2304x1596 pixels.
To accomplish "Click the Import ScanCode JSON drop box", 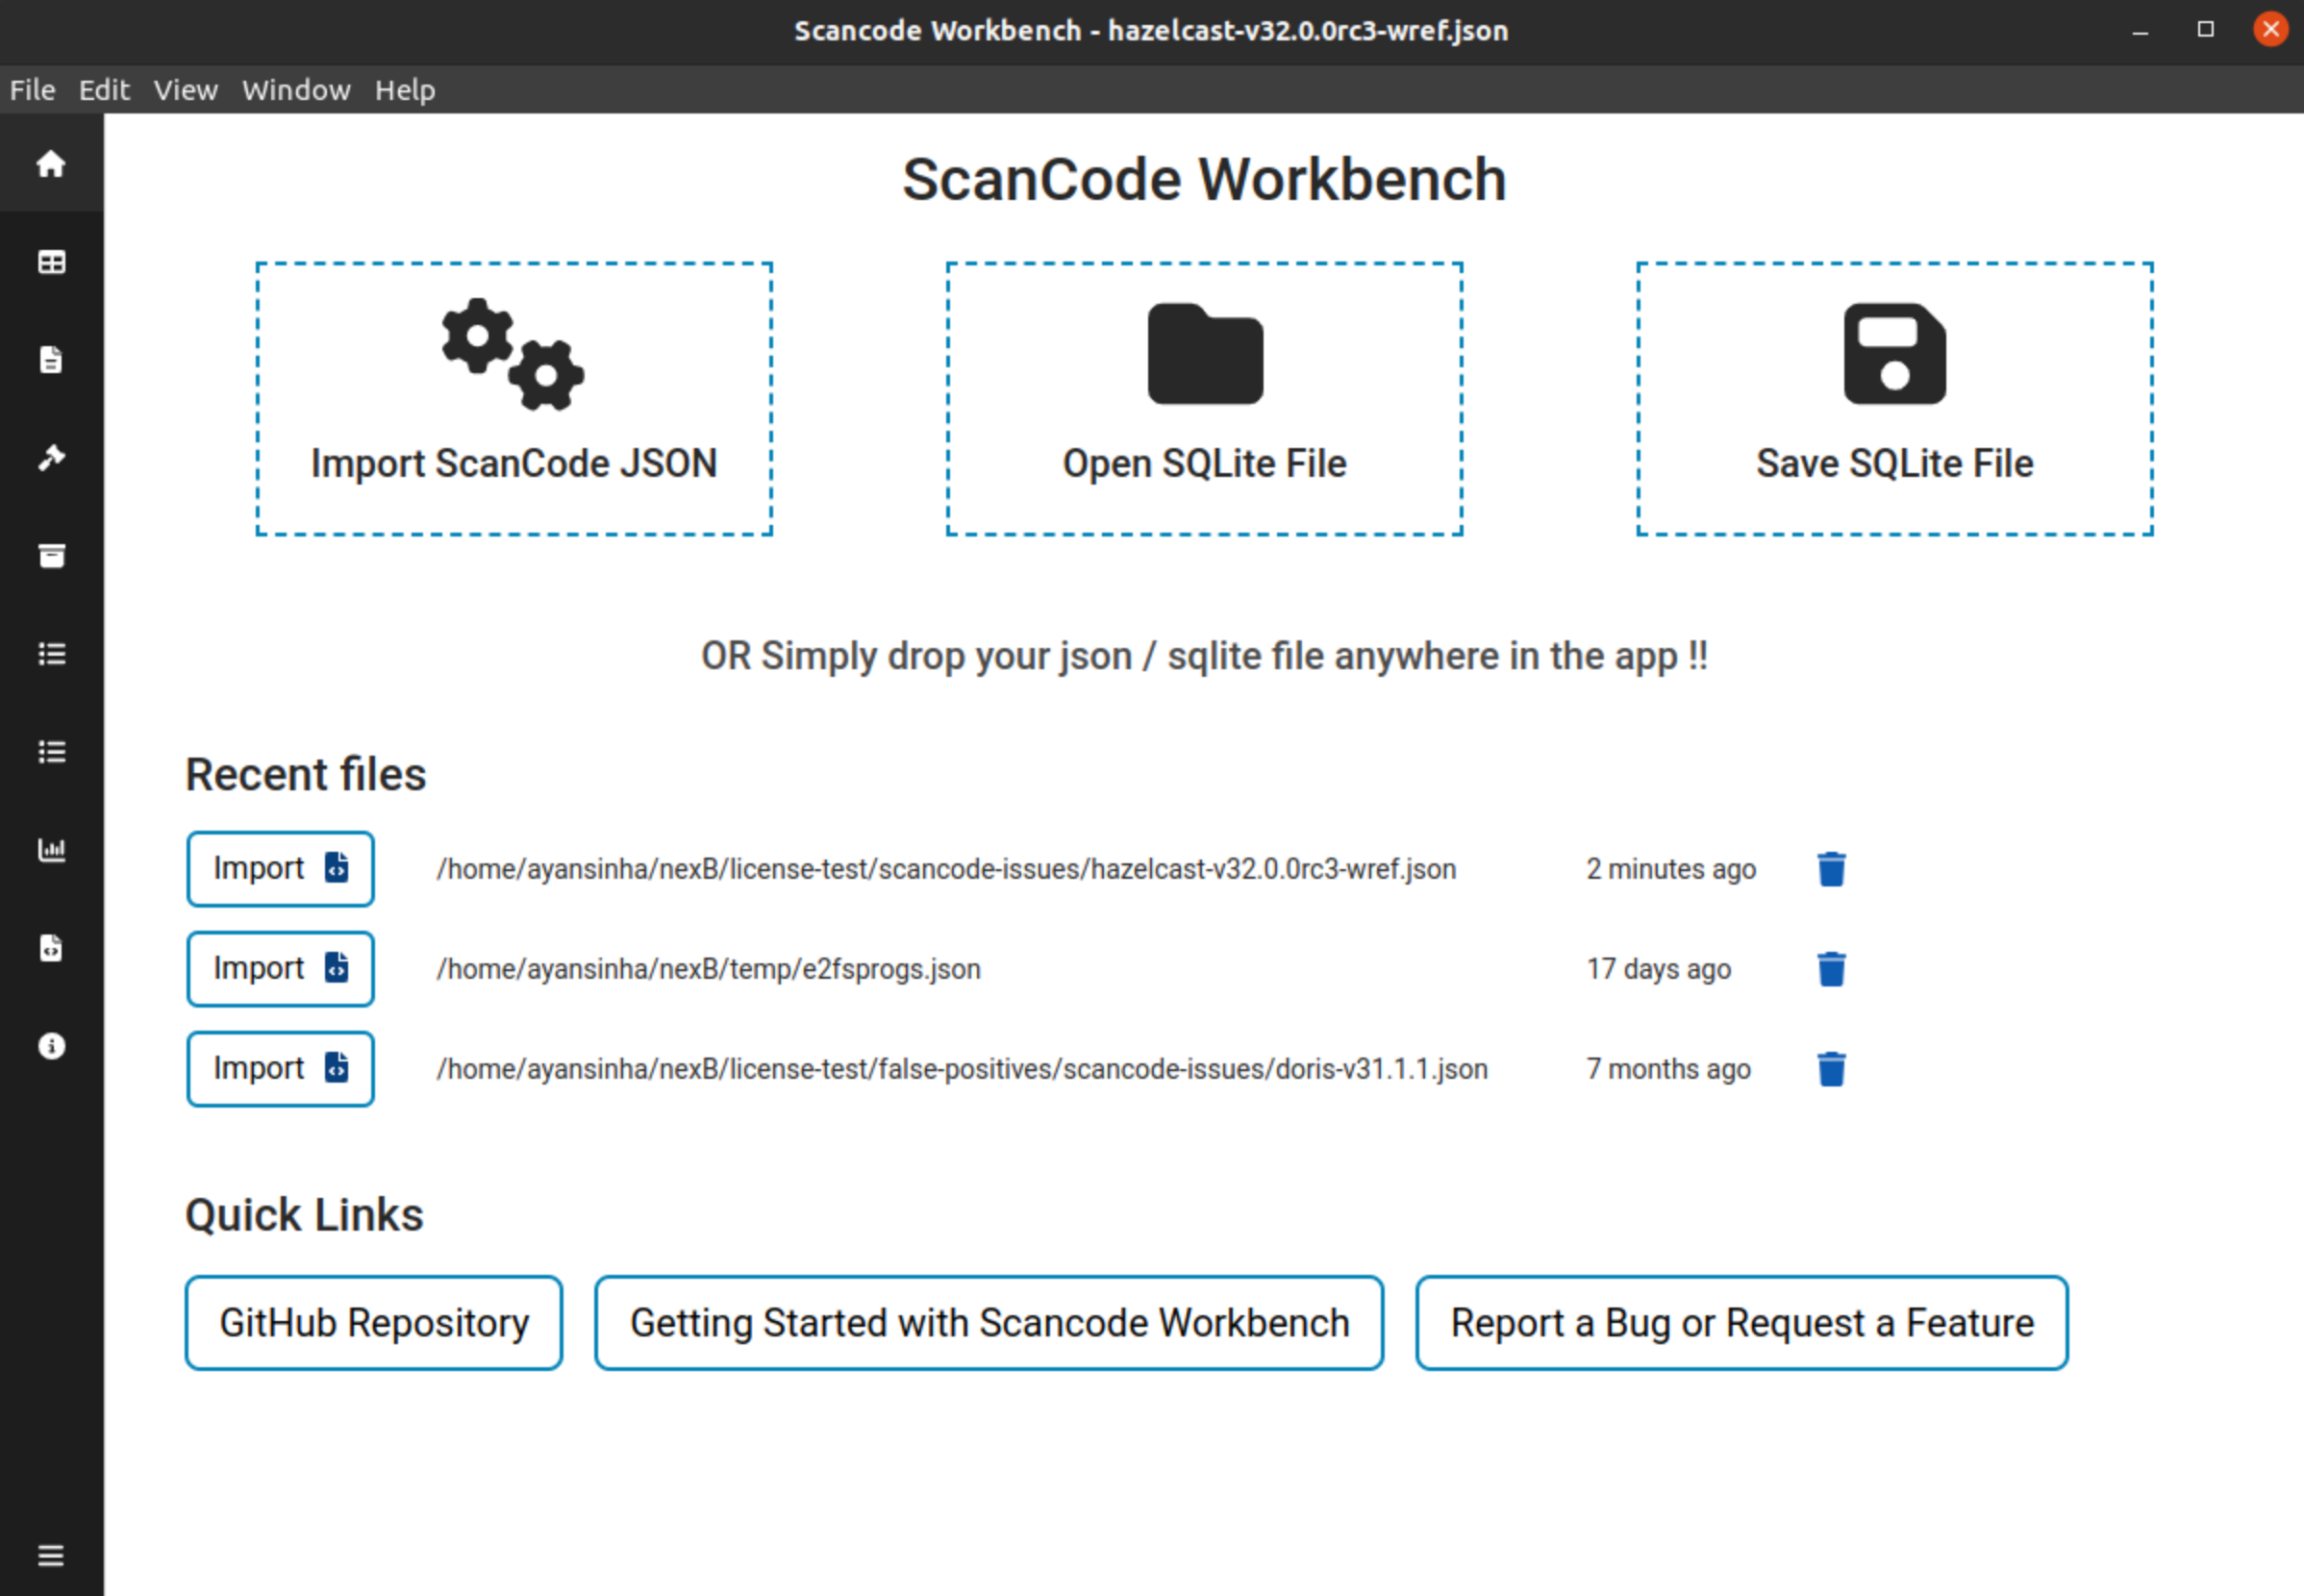I will (514, 399).
